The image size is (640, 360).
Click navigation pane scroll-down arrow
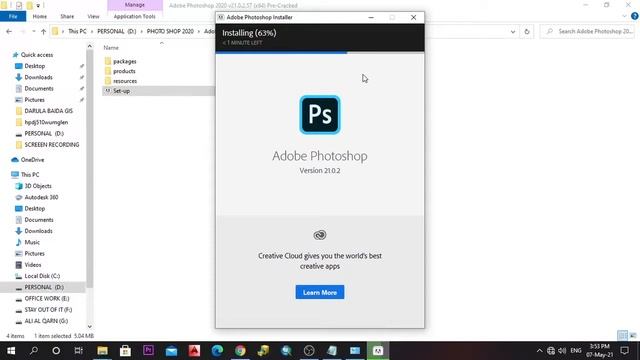(x=90, y=327)
